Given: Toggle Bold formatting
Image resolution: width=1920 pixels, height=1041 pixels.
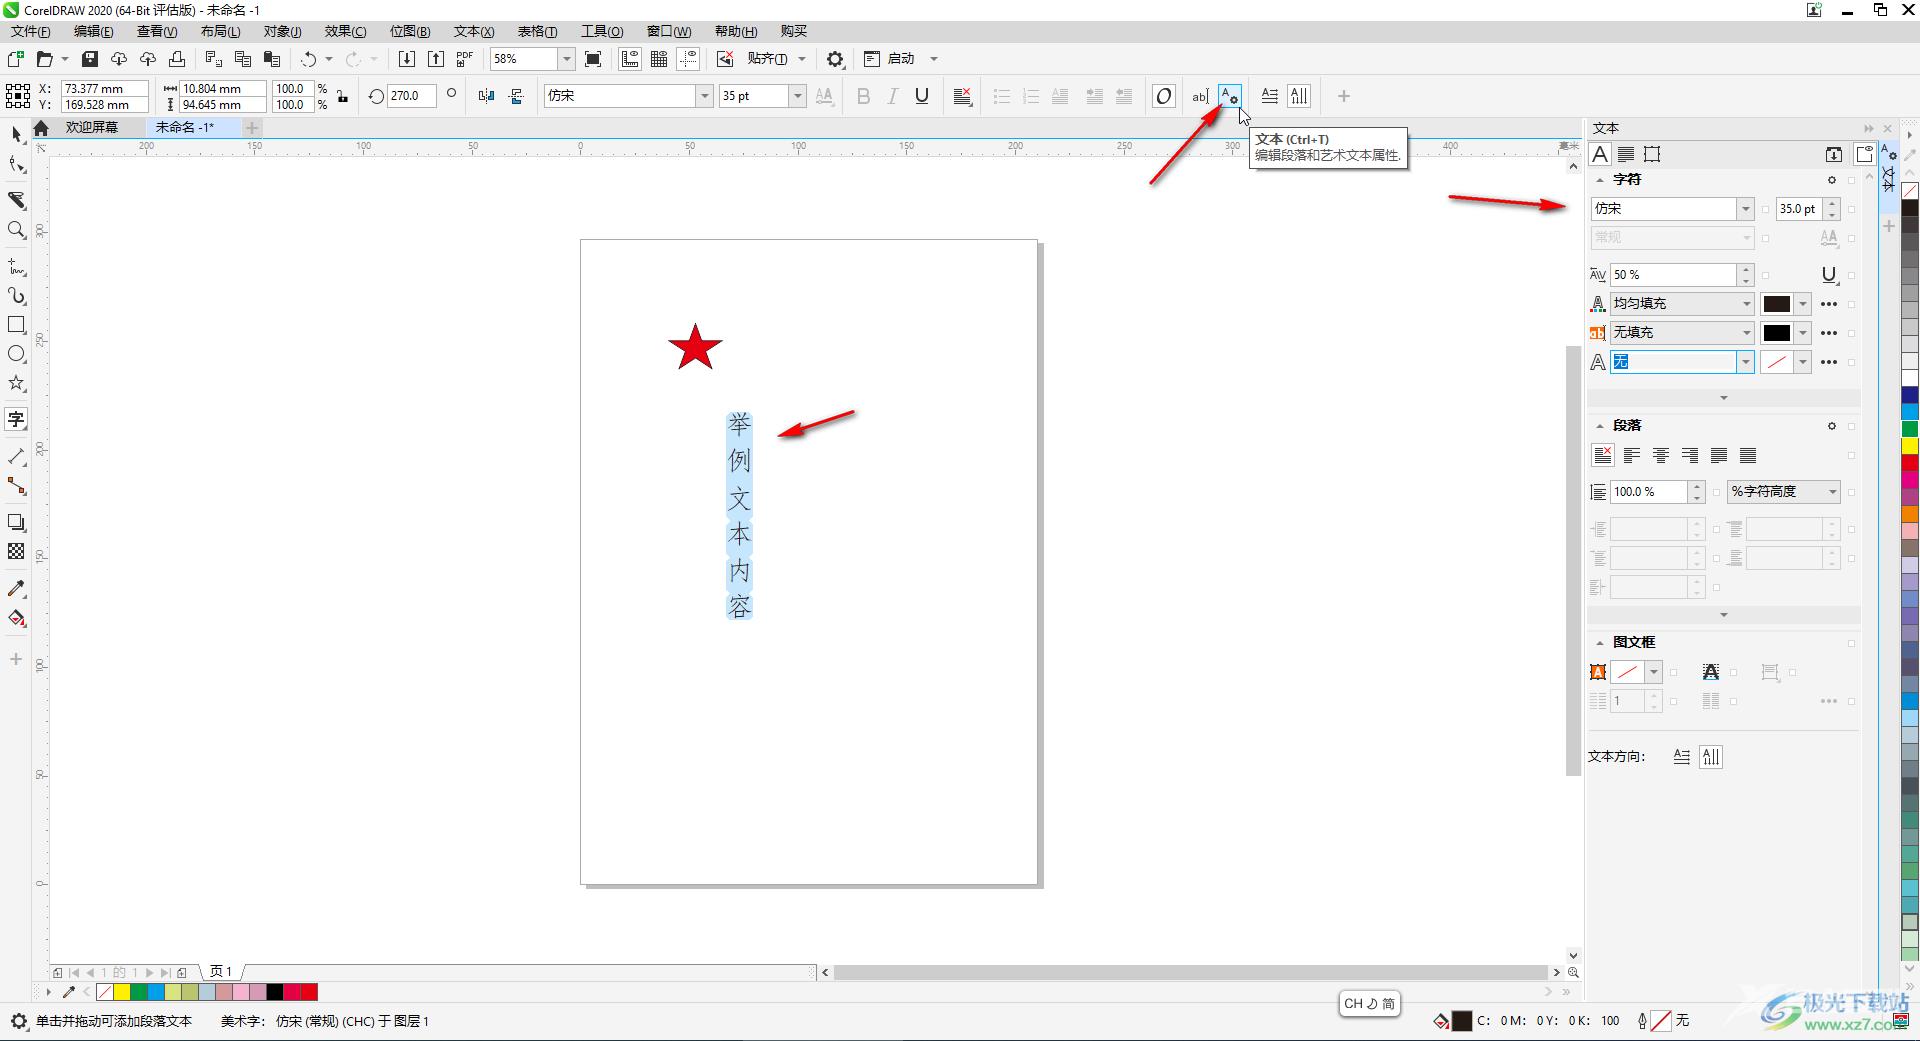Looking at the screenshot, I should (x=864, y=96).
